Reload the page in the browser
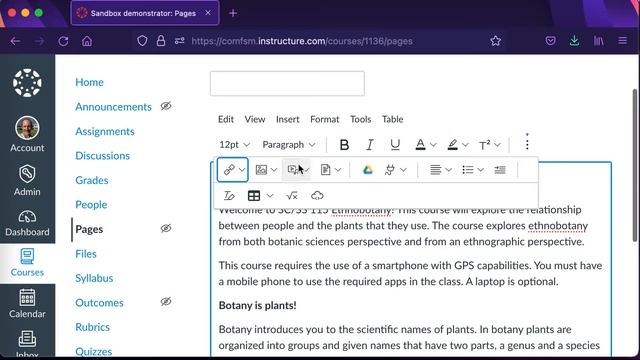 [63, 41]
